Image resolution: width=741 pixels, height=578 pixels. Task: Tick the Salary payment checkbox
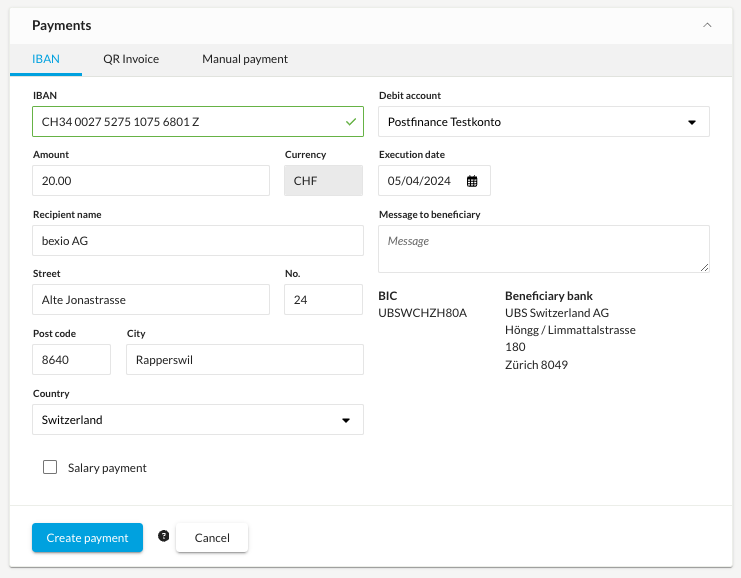click(50, 467)
